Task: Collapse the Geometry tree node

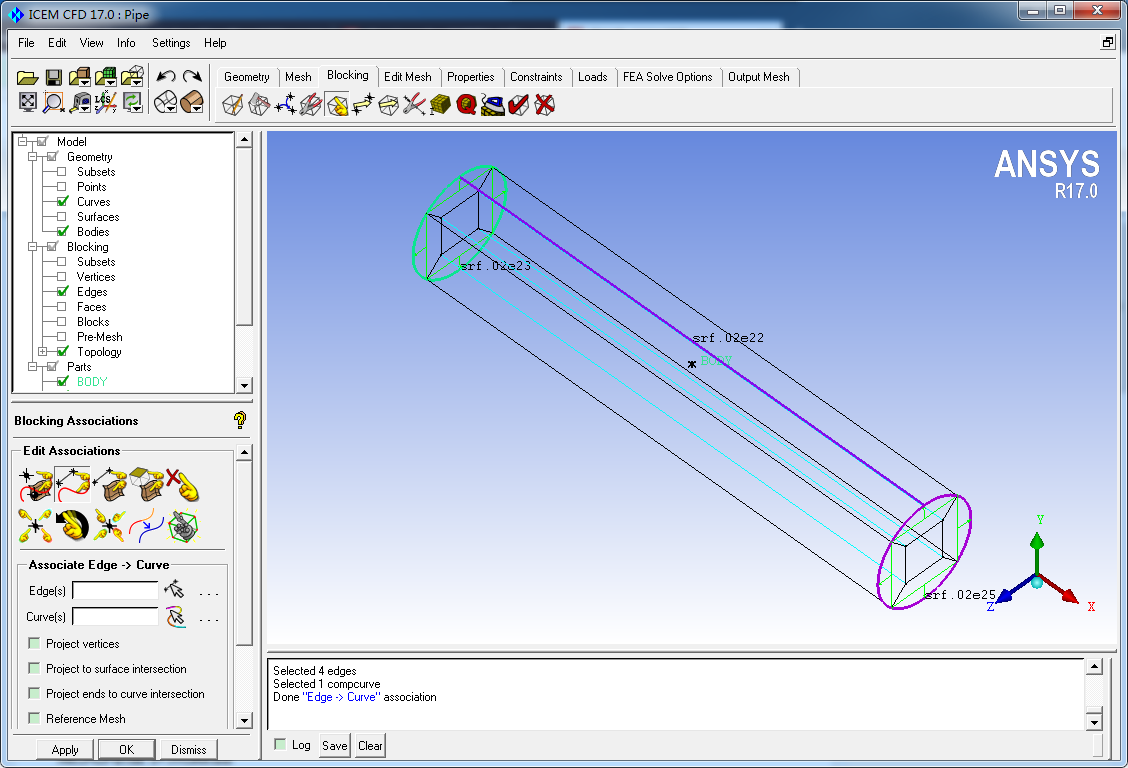Action: pos(32,156)
